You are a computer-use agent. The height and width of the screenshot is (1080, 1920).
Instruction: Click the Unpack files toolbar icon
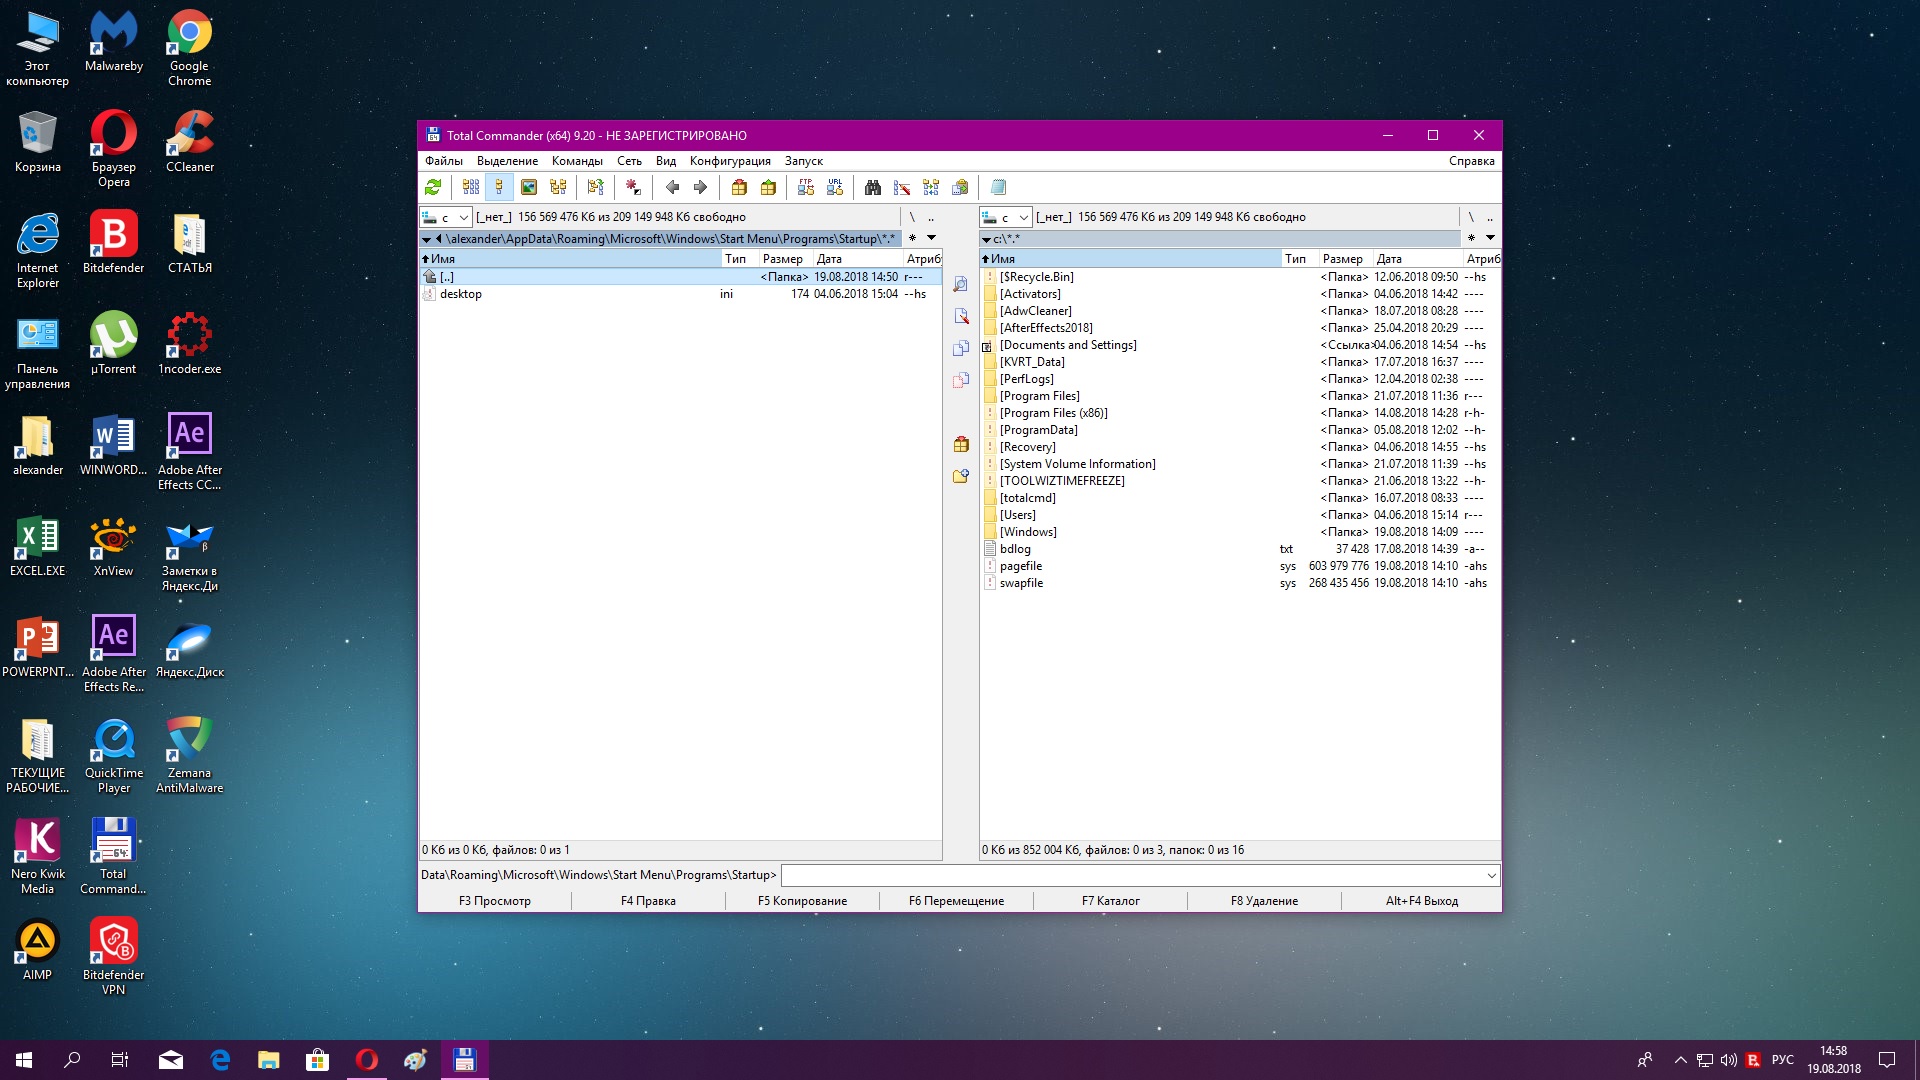point(768,187)
